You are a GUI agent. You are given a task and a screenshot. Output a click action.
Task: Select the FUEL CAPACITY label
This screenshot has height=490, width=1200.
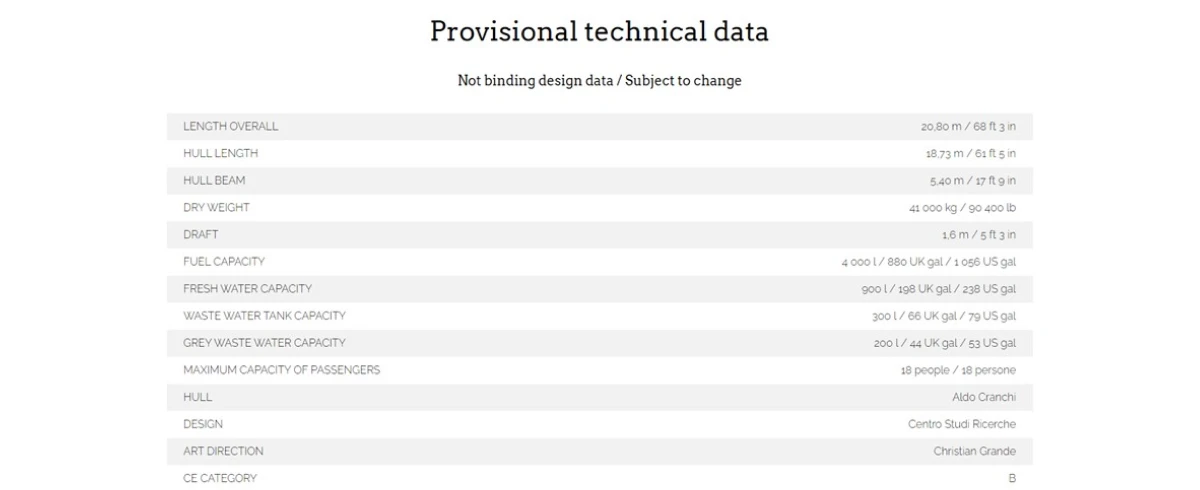[224, 262]
